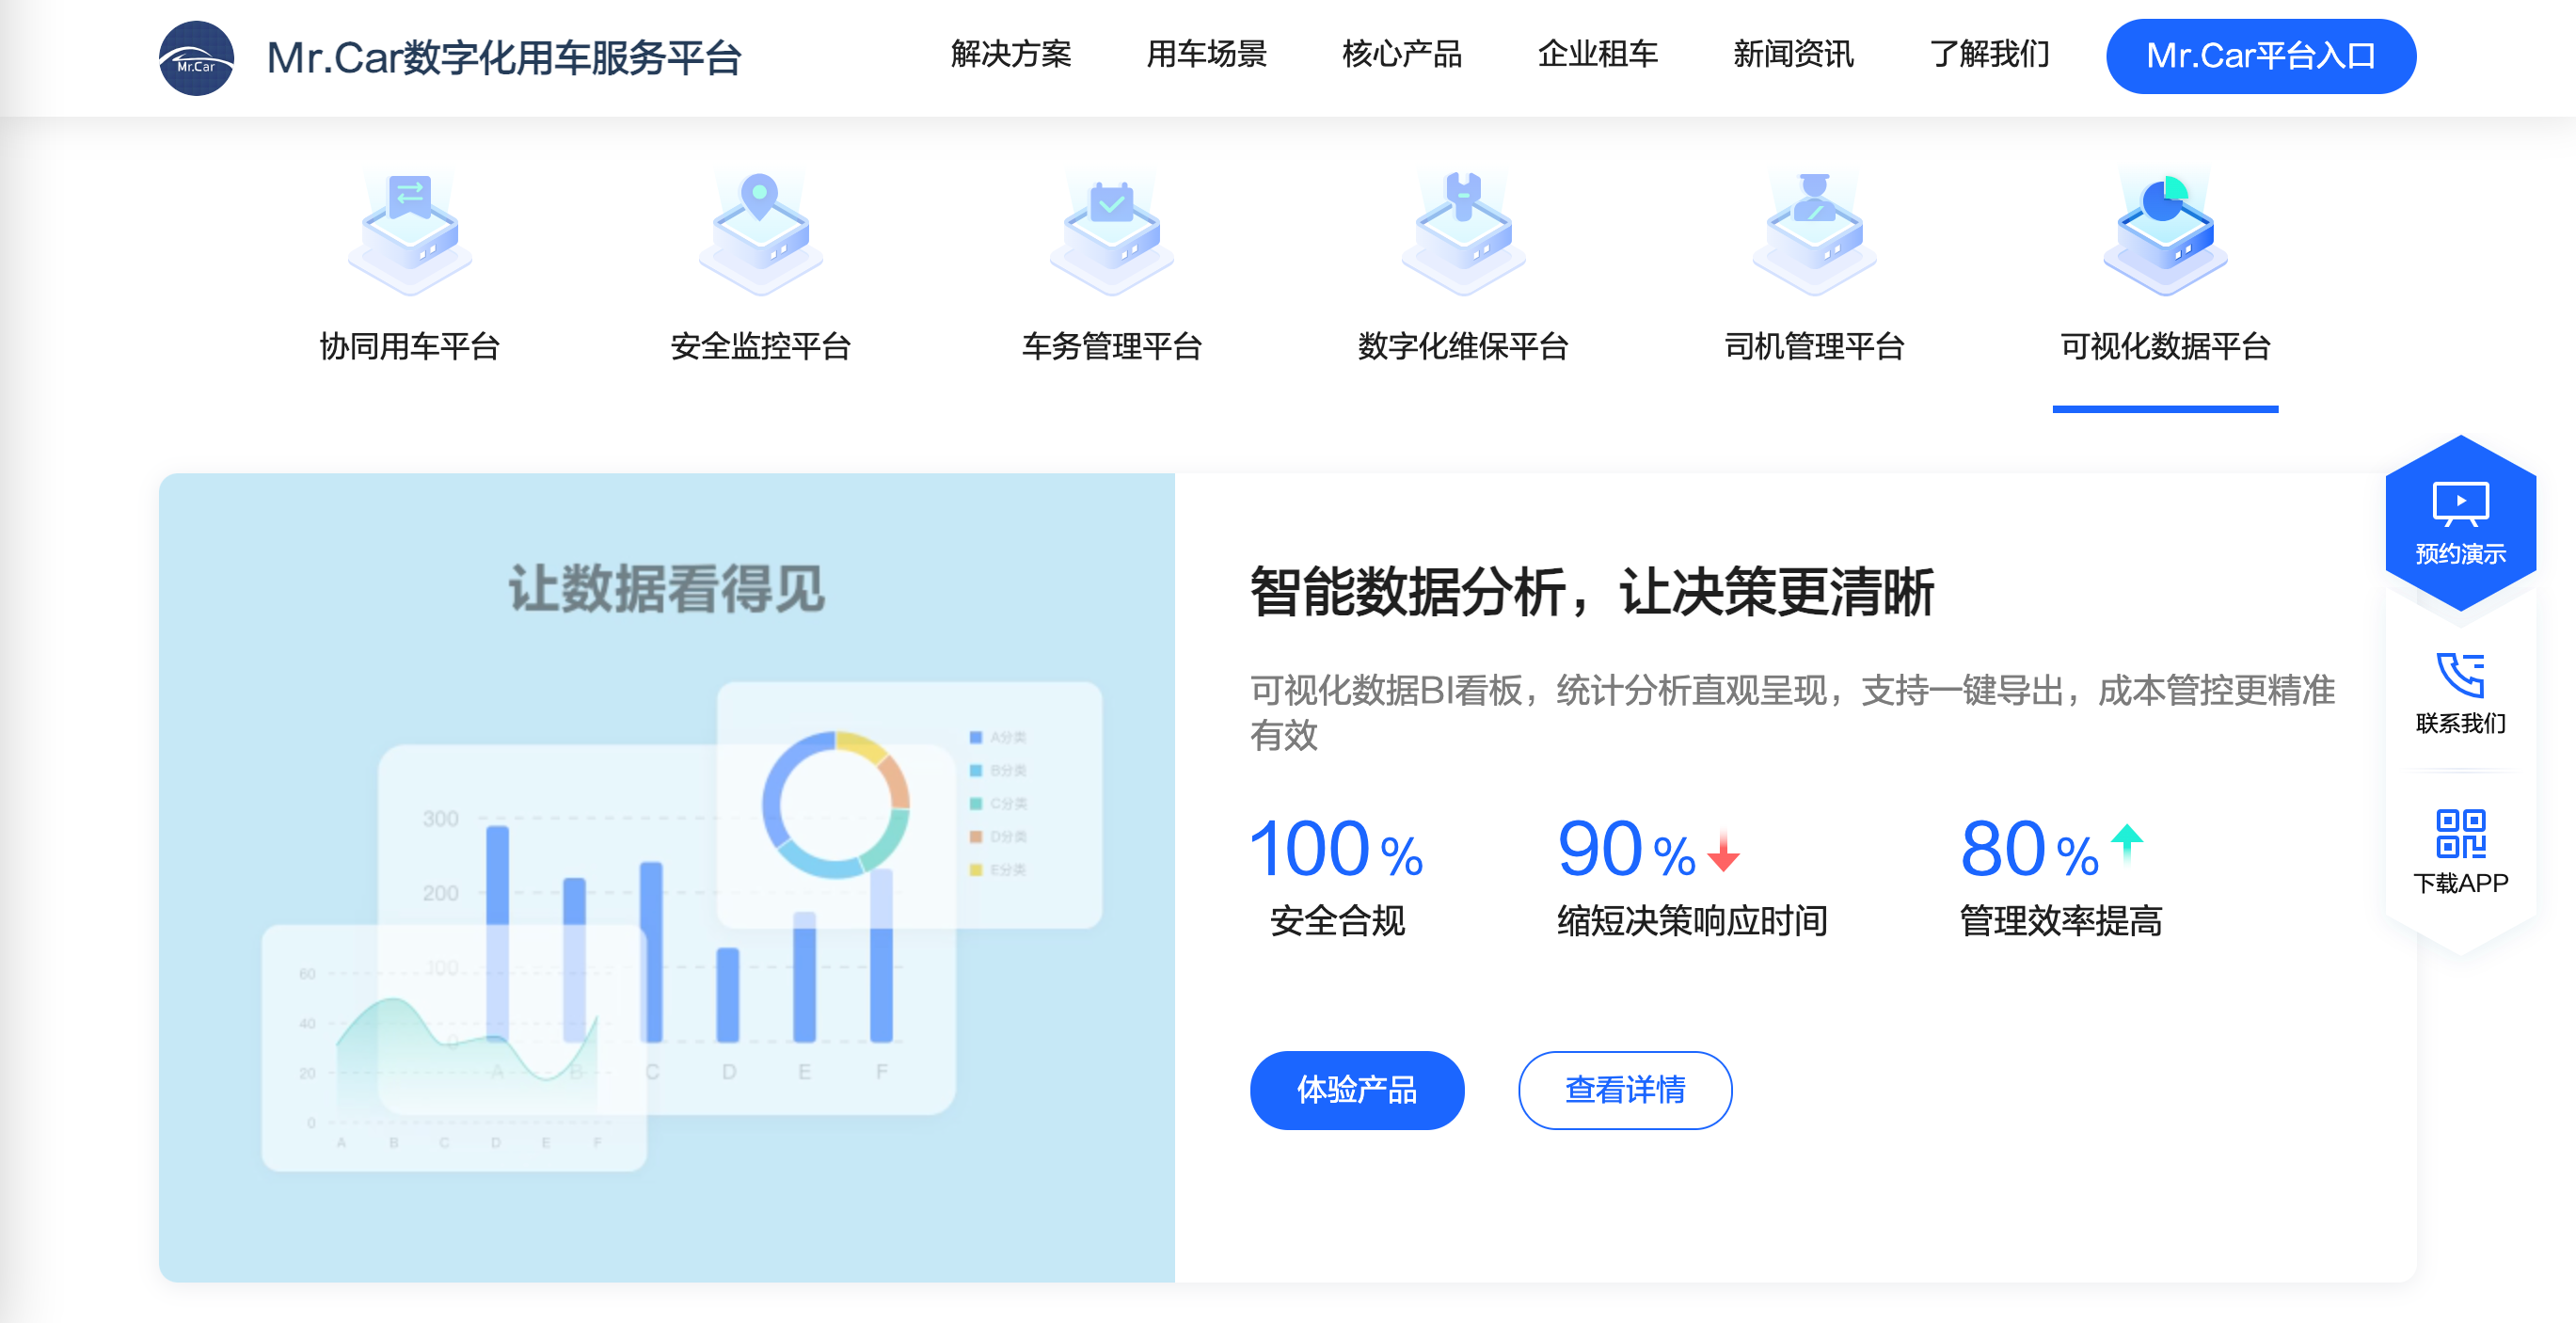Switch to the 司机管理平台 tab label
The width and height of the screenshot is (2576, 1323).
click(x=1814, y=346)
